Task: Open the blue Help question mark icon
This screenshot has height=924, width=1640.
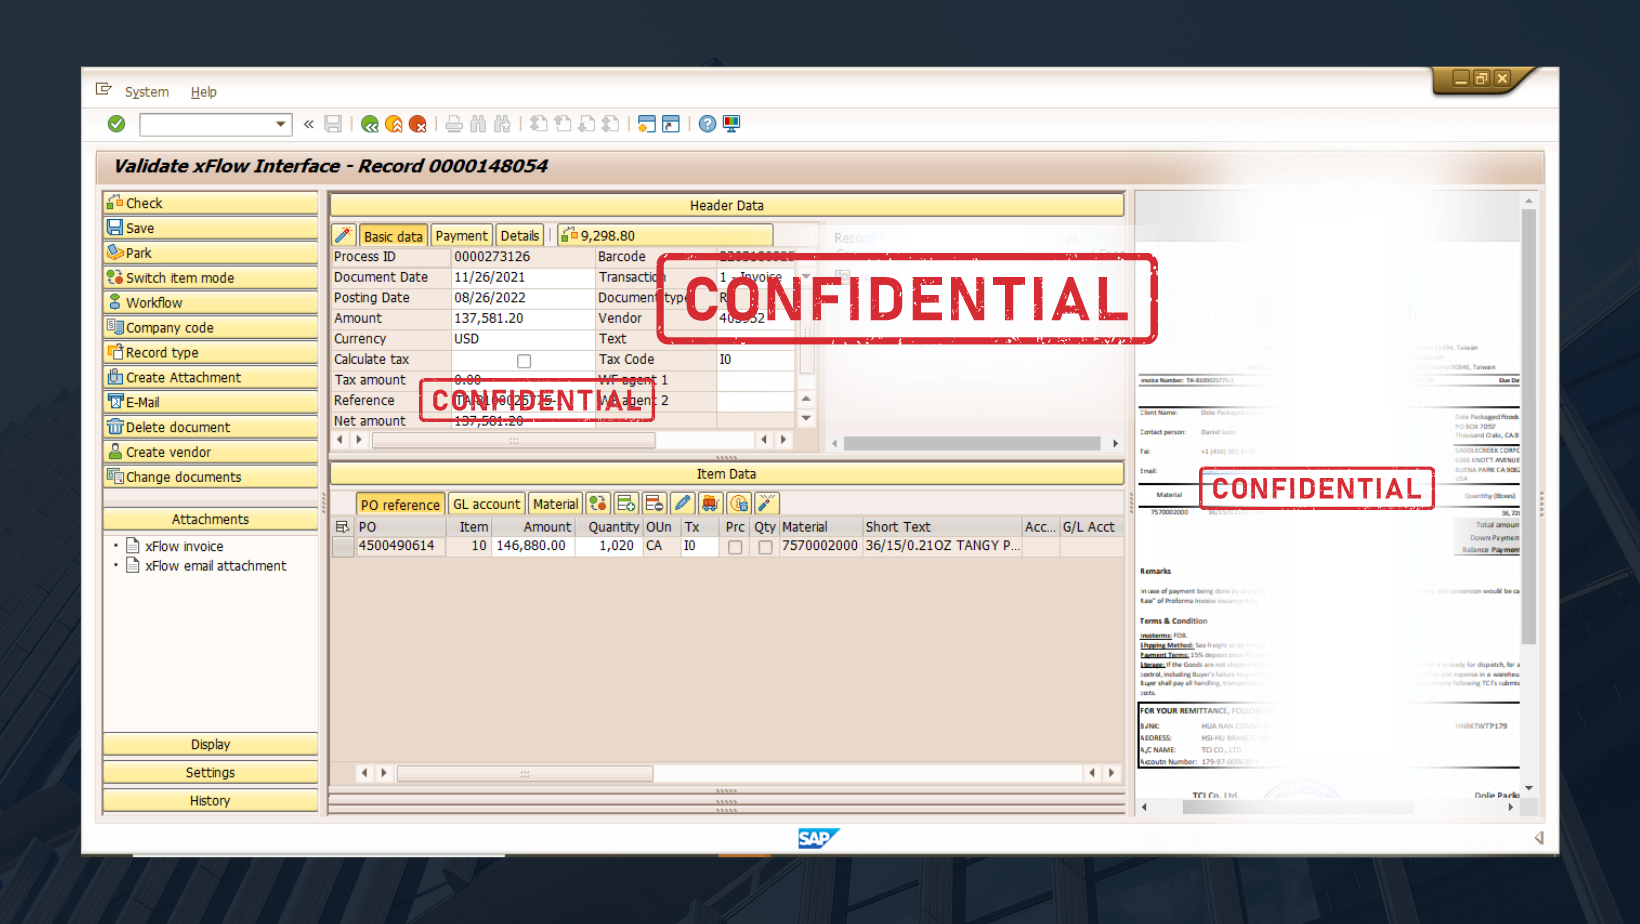Action: click(x=707, y=124)
